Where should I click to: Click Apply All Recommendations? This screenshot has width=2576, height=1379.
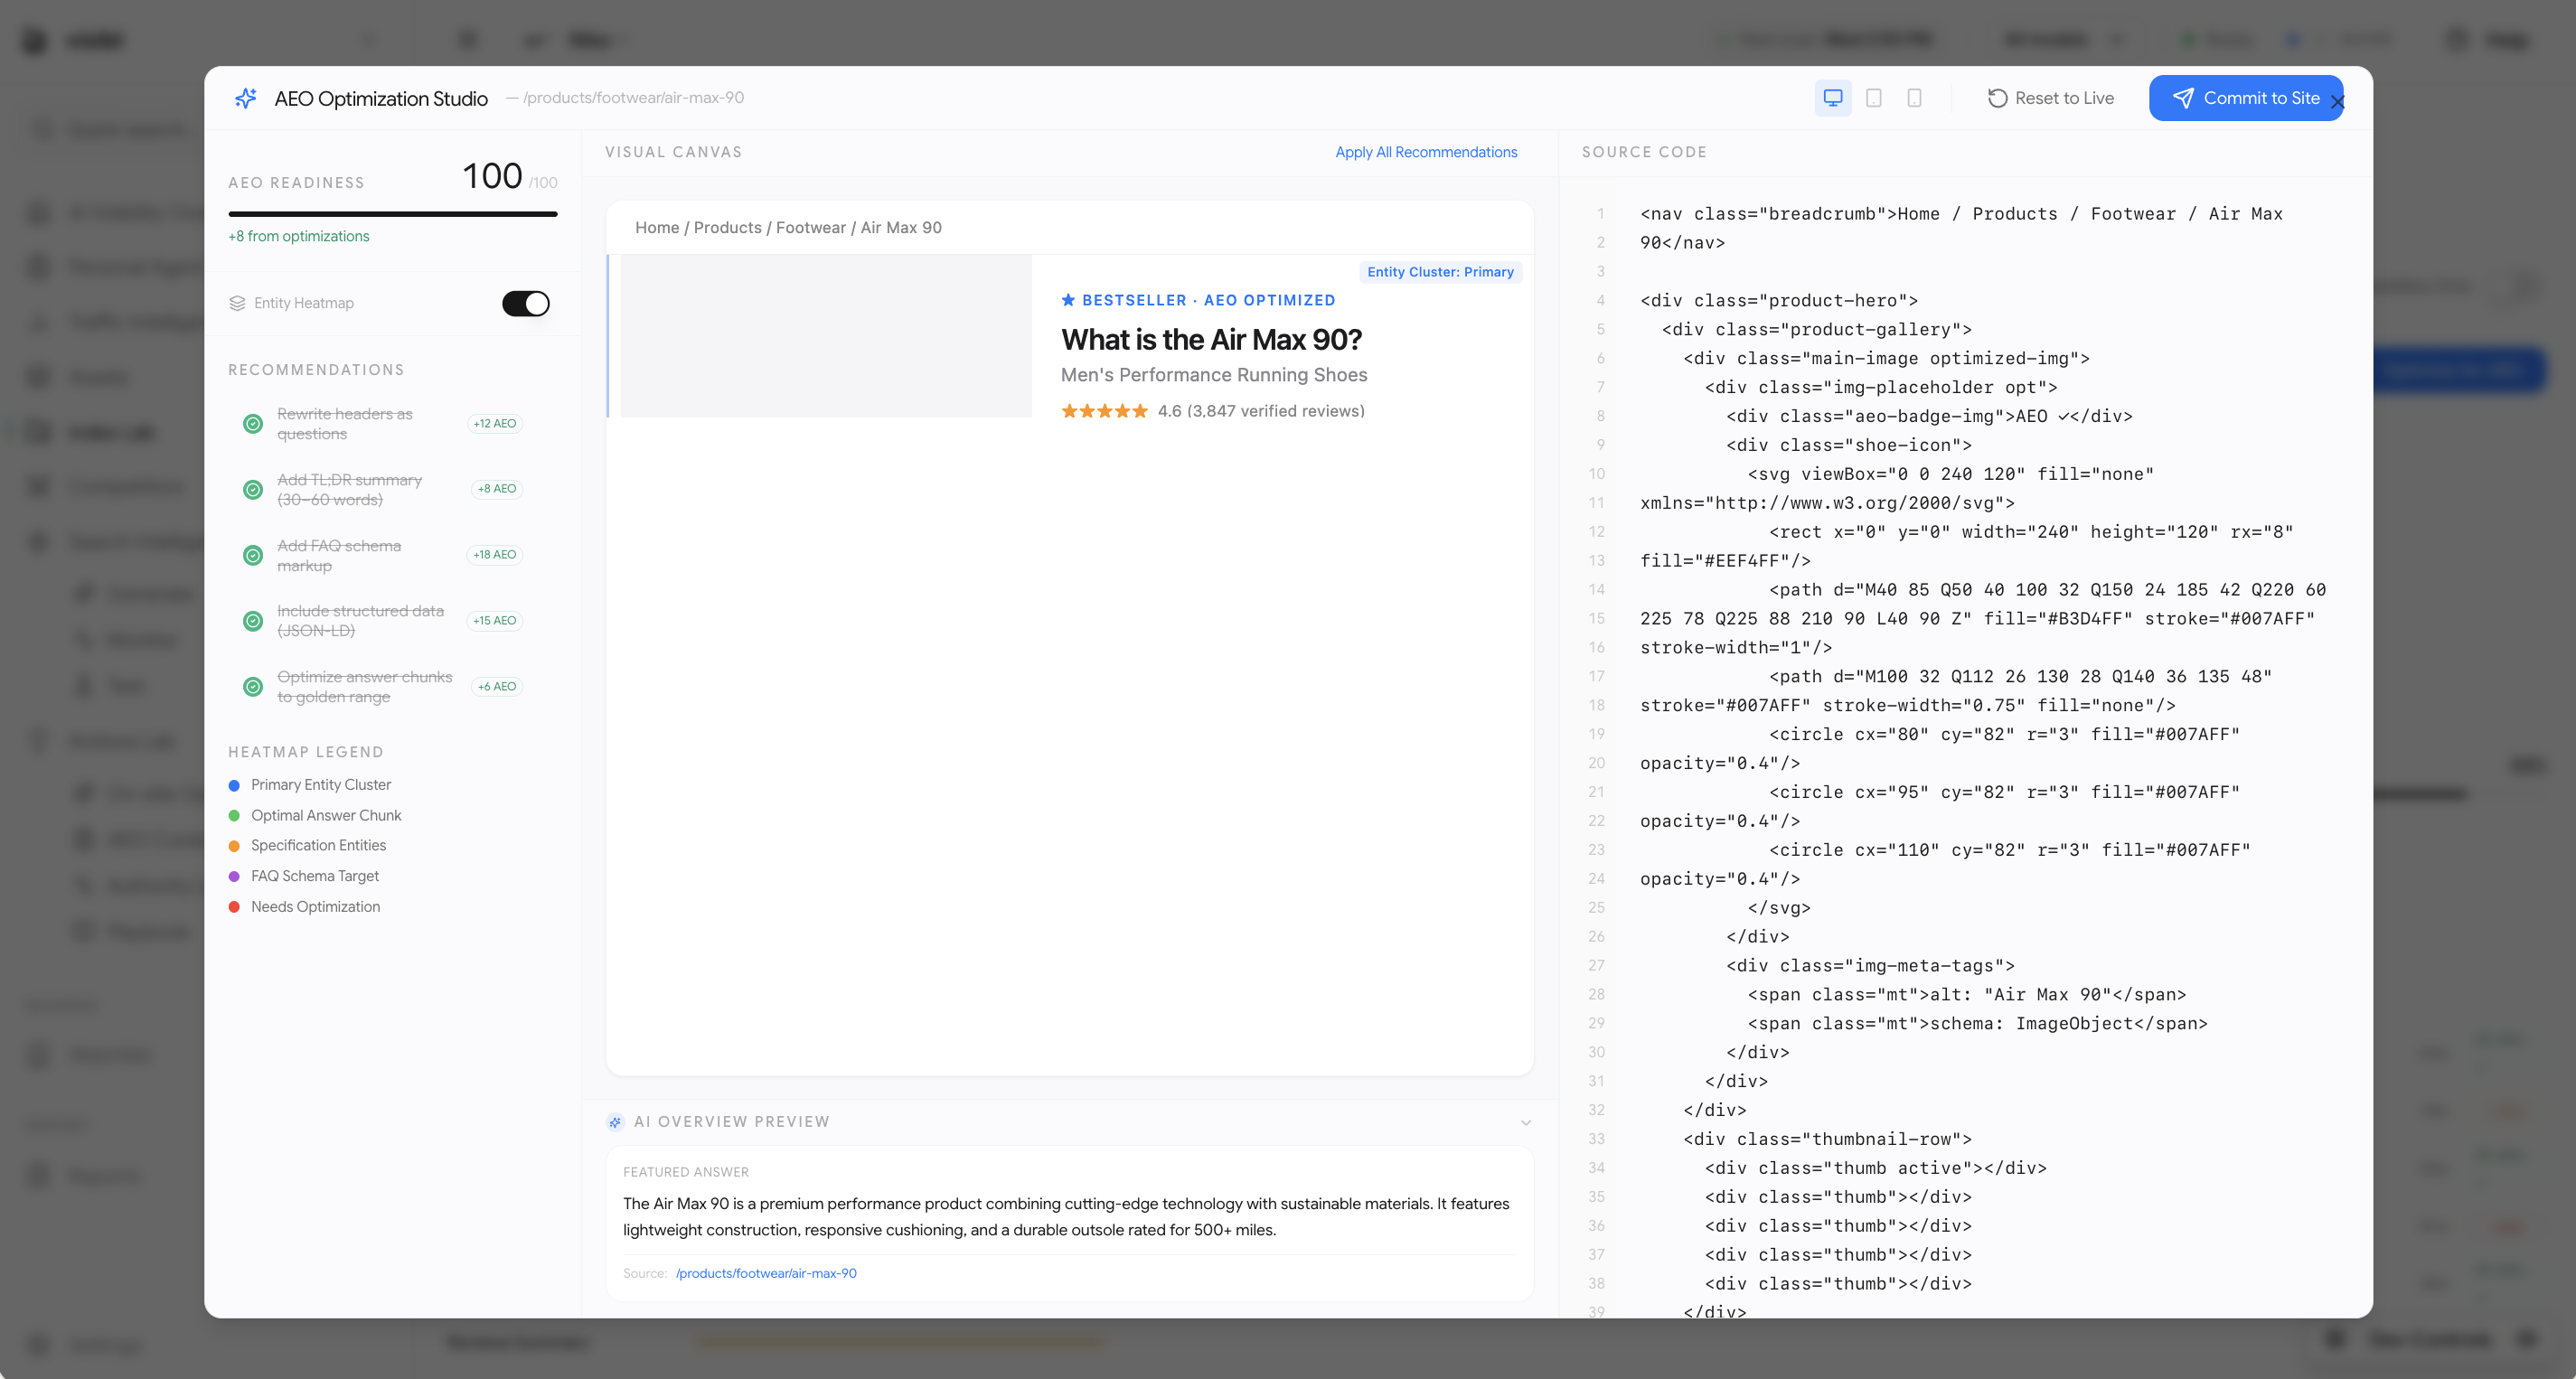[1426, 152]
